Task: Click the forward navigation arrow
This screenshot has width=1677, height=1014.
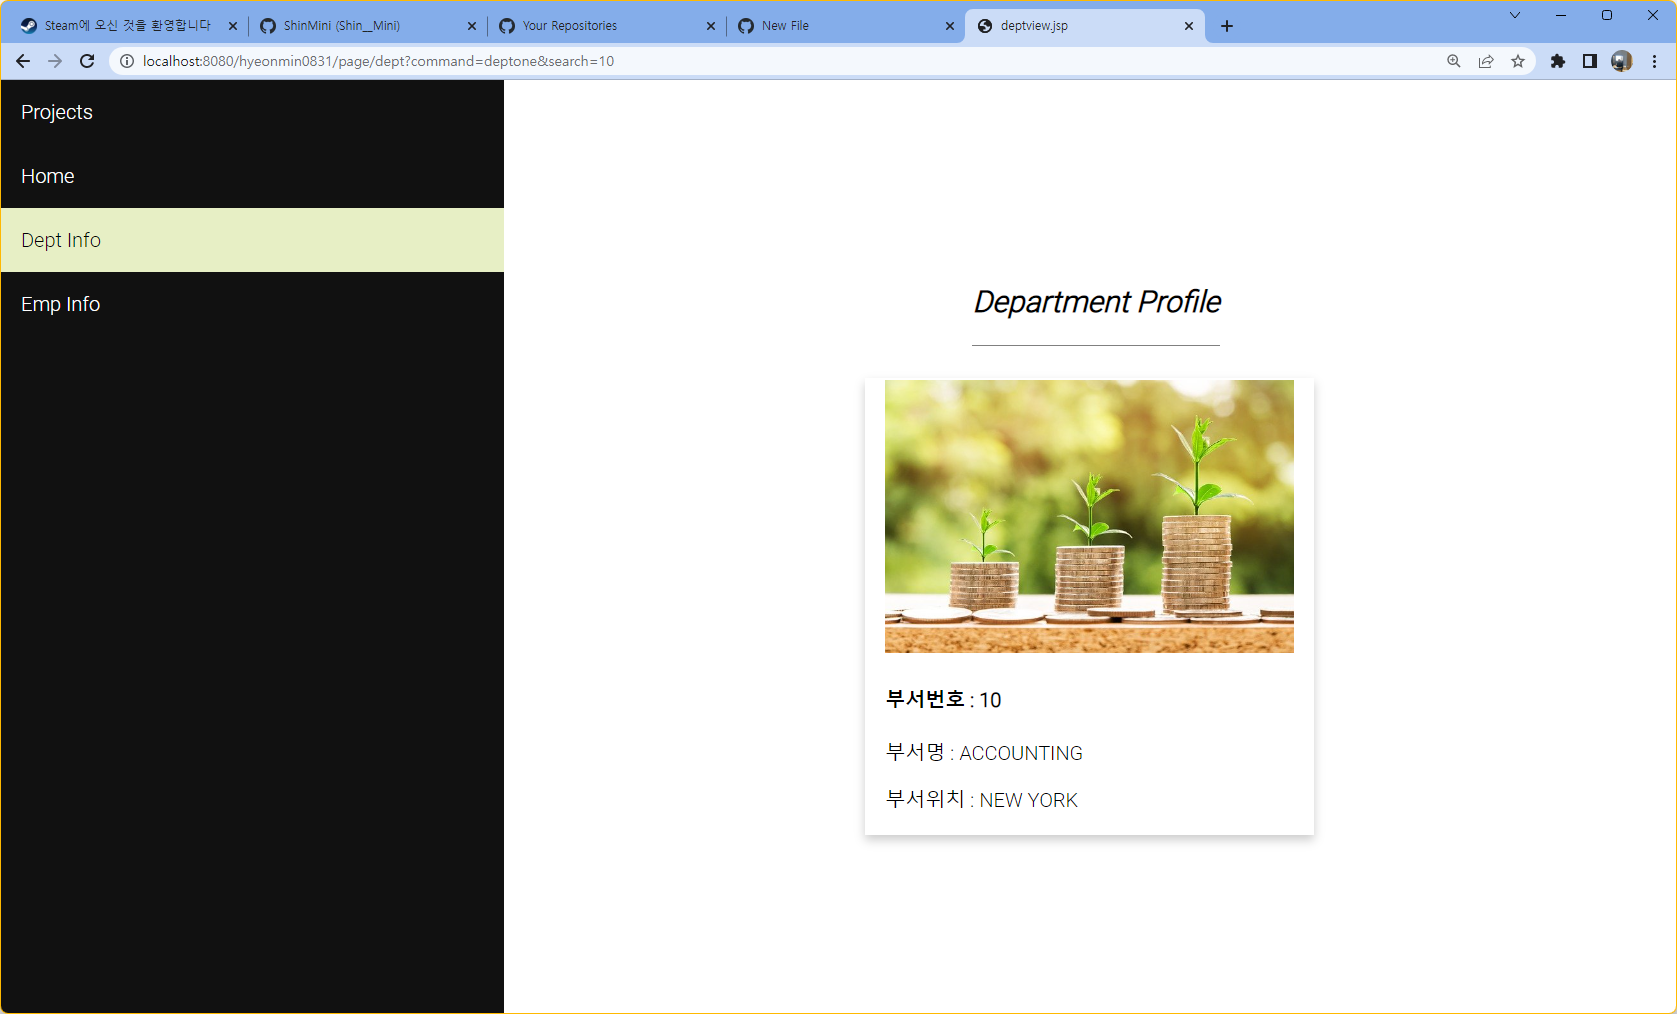Action: click(54, 61)
